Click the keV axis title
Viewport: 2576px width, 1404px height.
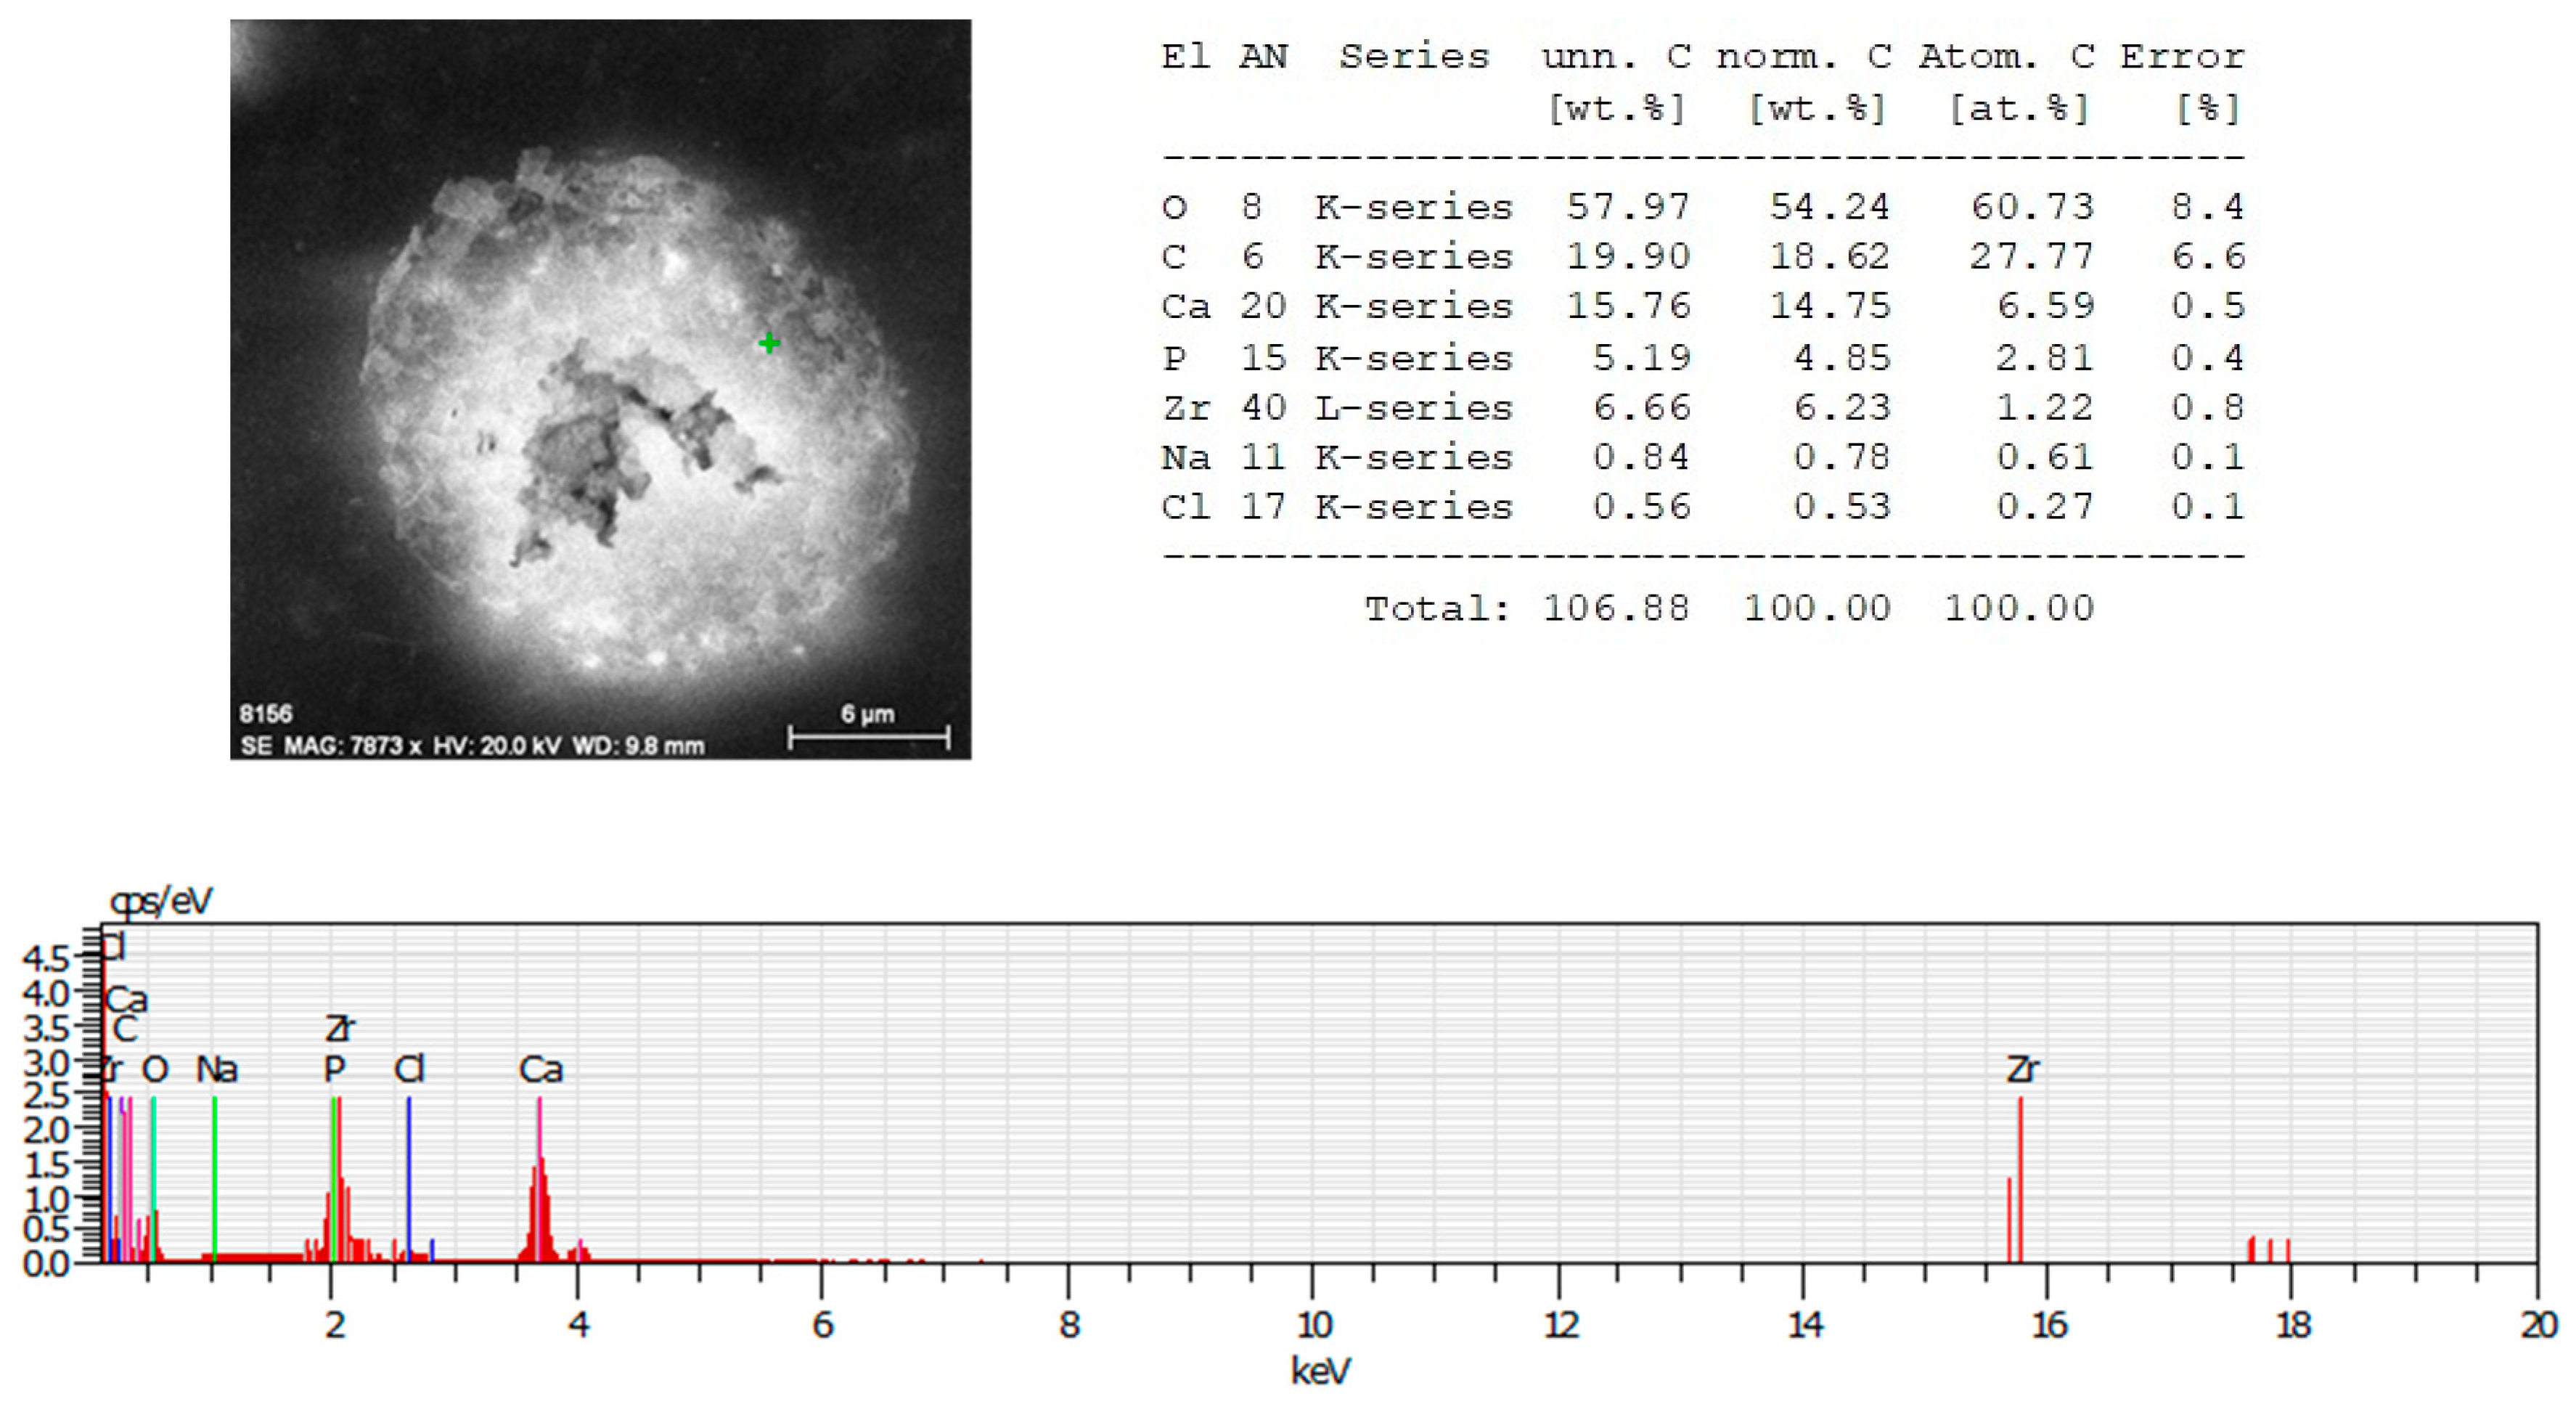(x=1320, y=1370)
